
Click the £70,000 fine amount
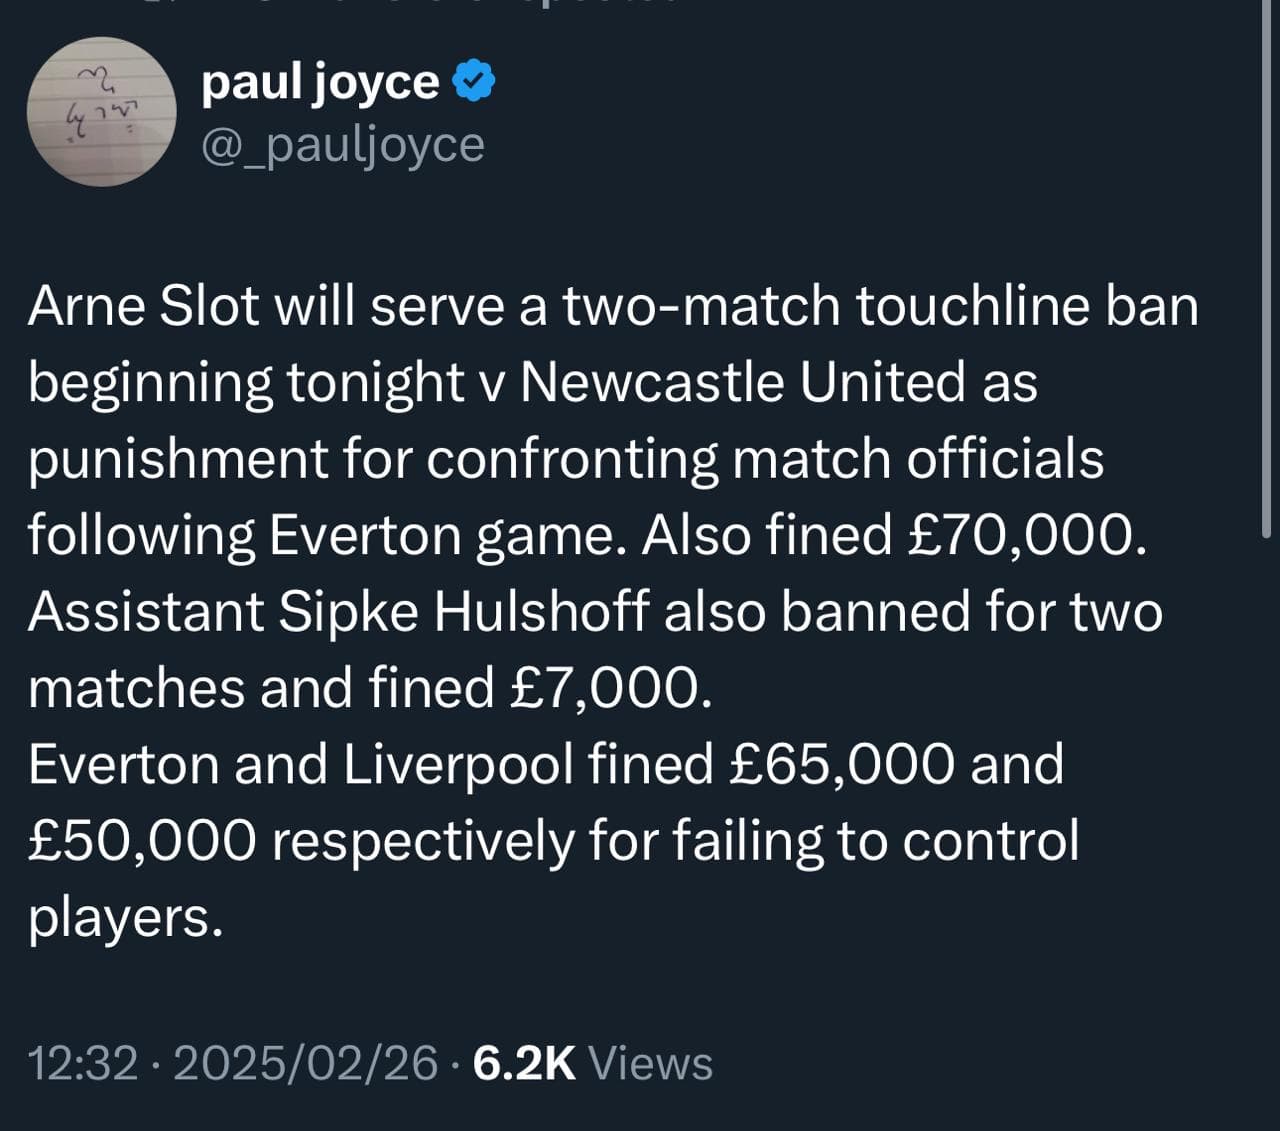[1023, 535]
